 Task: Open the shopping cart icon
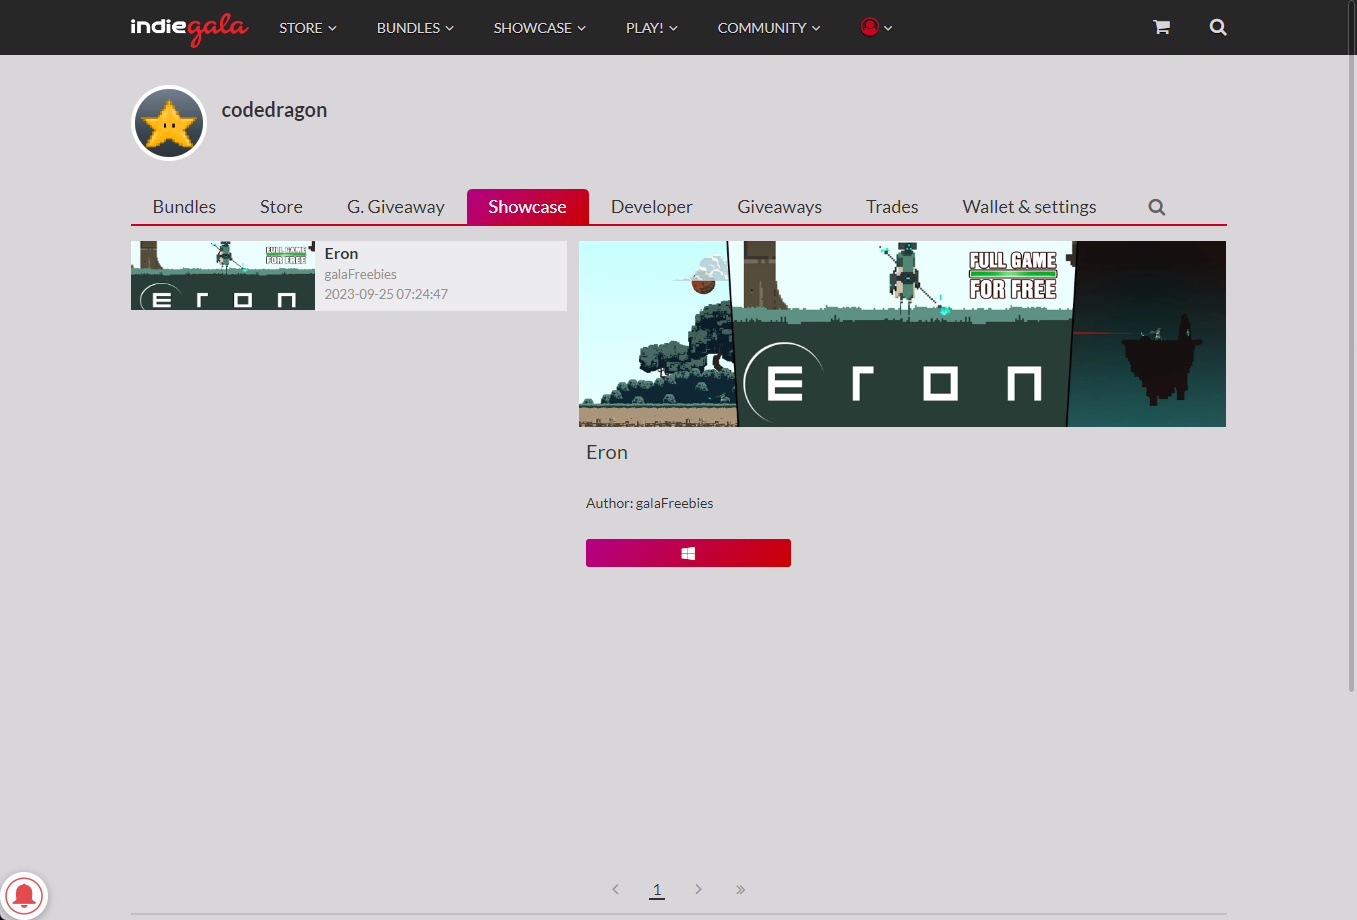[x=1161, y=27]
